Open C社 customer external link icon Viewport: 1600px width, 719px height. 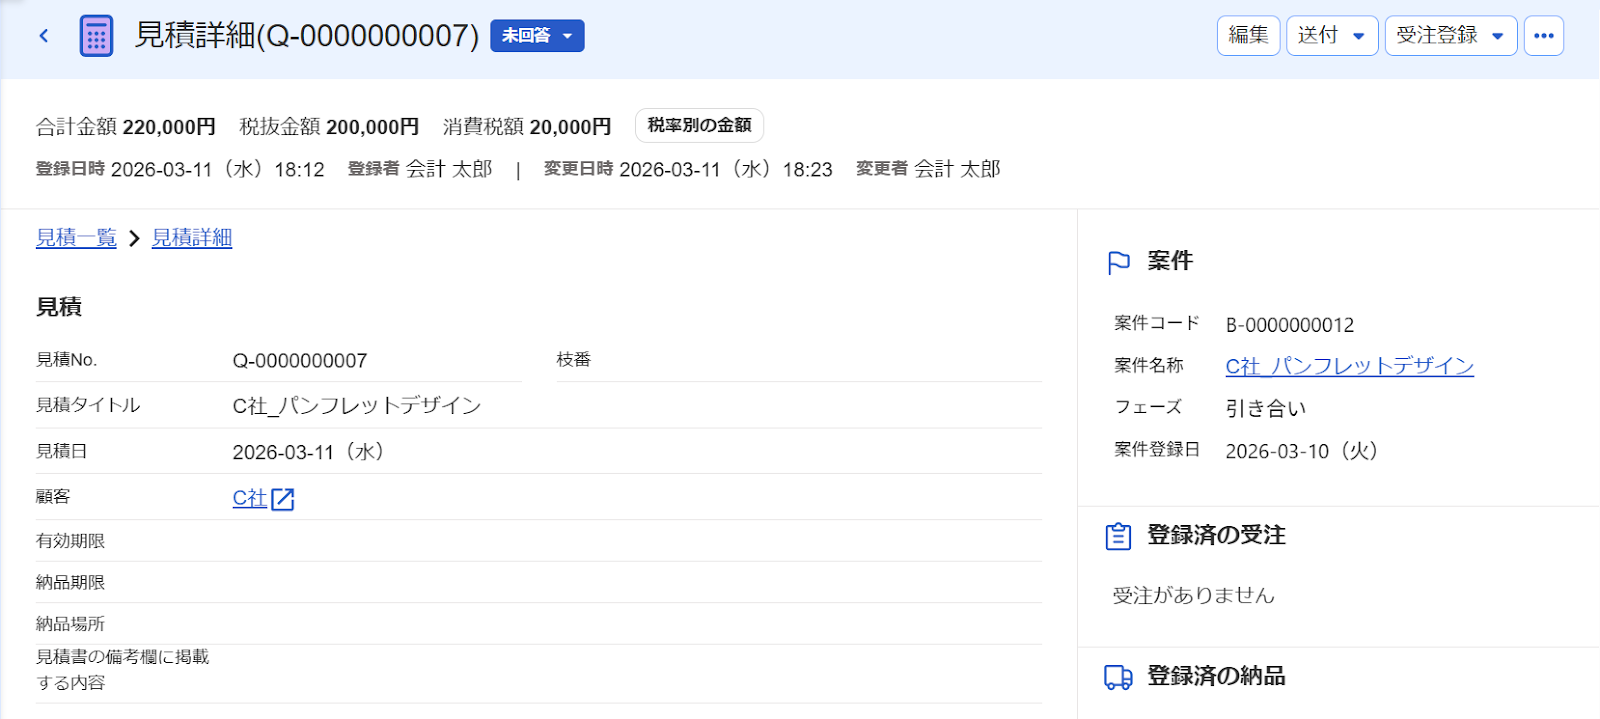[x=283, y=499]
